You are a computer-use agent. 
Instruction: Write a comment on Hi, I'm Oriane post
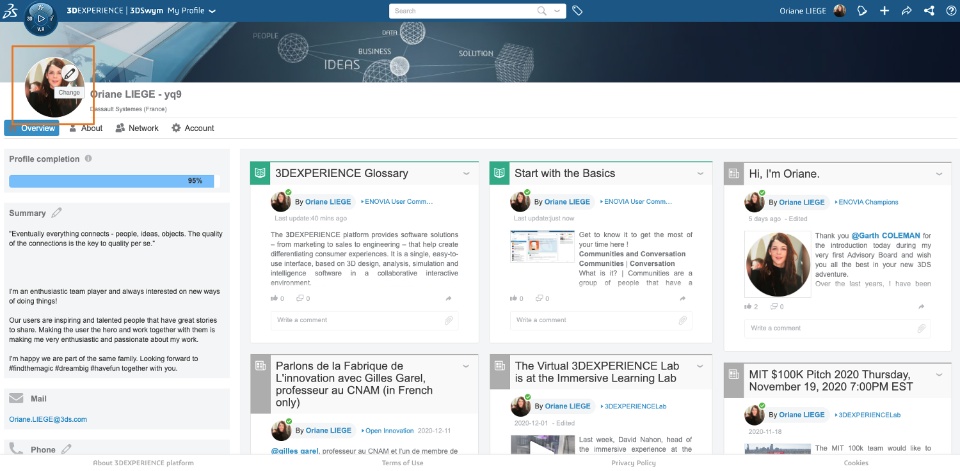pos(837,328)
